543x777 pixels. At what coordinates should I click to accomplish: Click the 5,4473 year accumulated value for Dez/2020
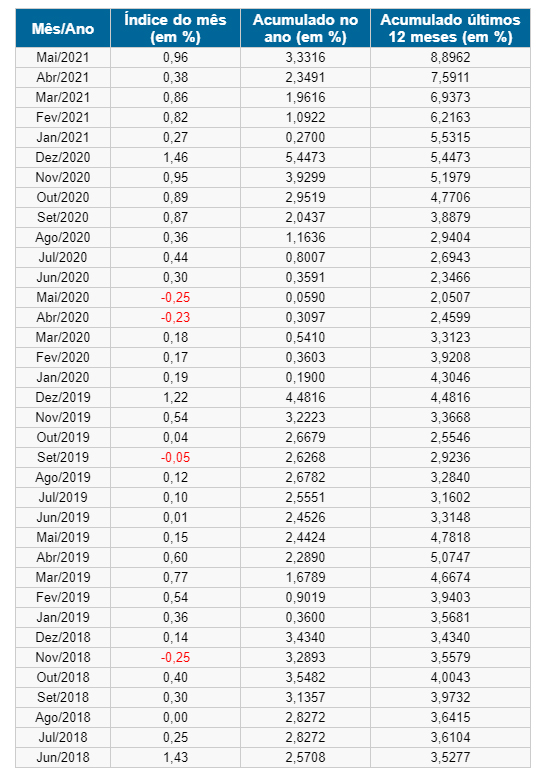click(x=305, y=158)
